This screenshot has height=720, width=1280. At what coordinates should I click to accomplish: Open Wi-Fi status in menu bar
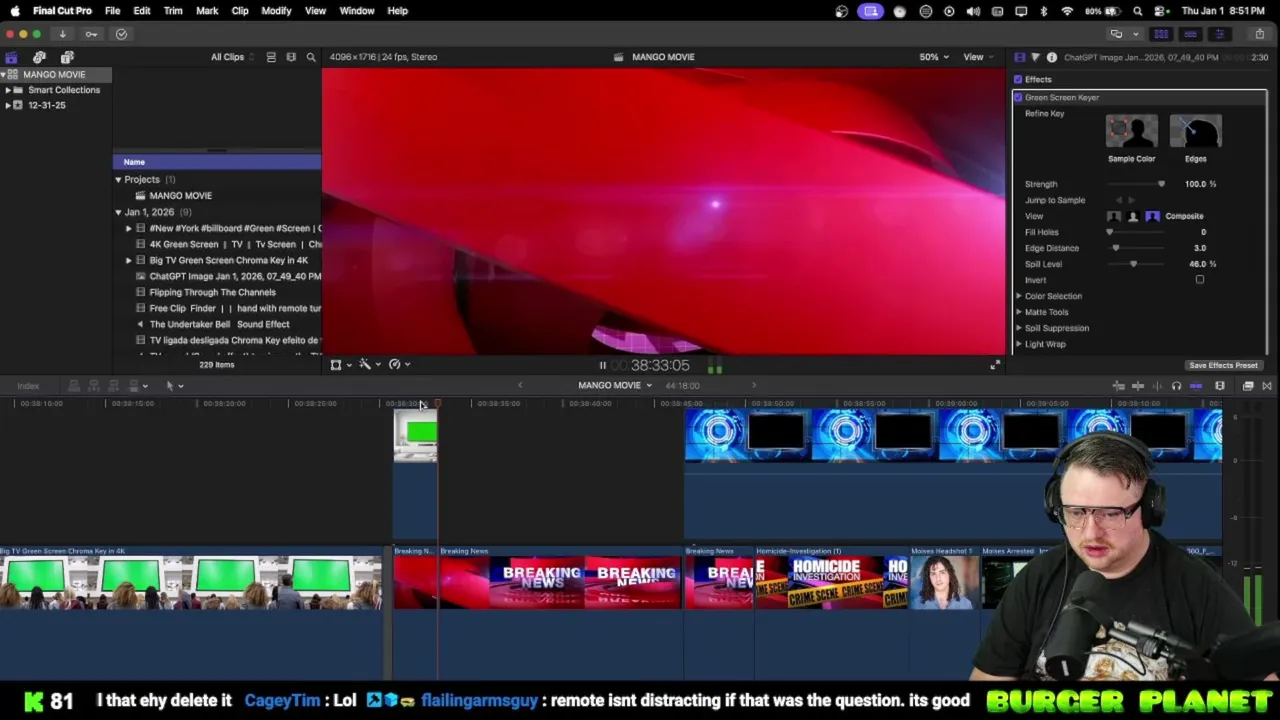coord(1067,11)
